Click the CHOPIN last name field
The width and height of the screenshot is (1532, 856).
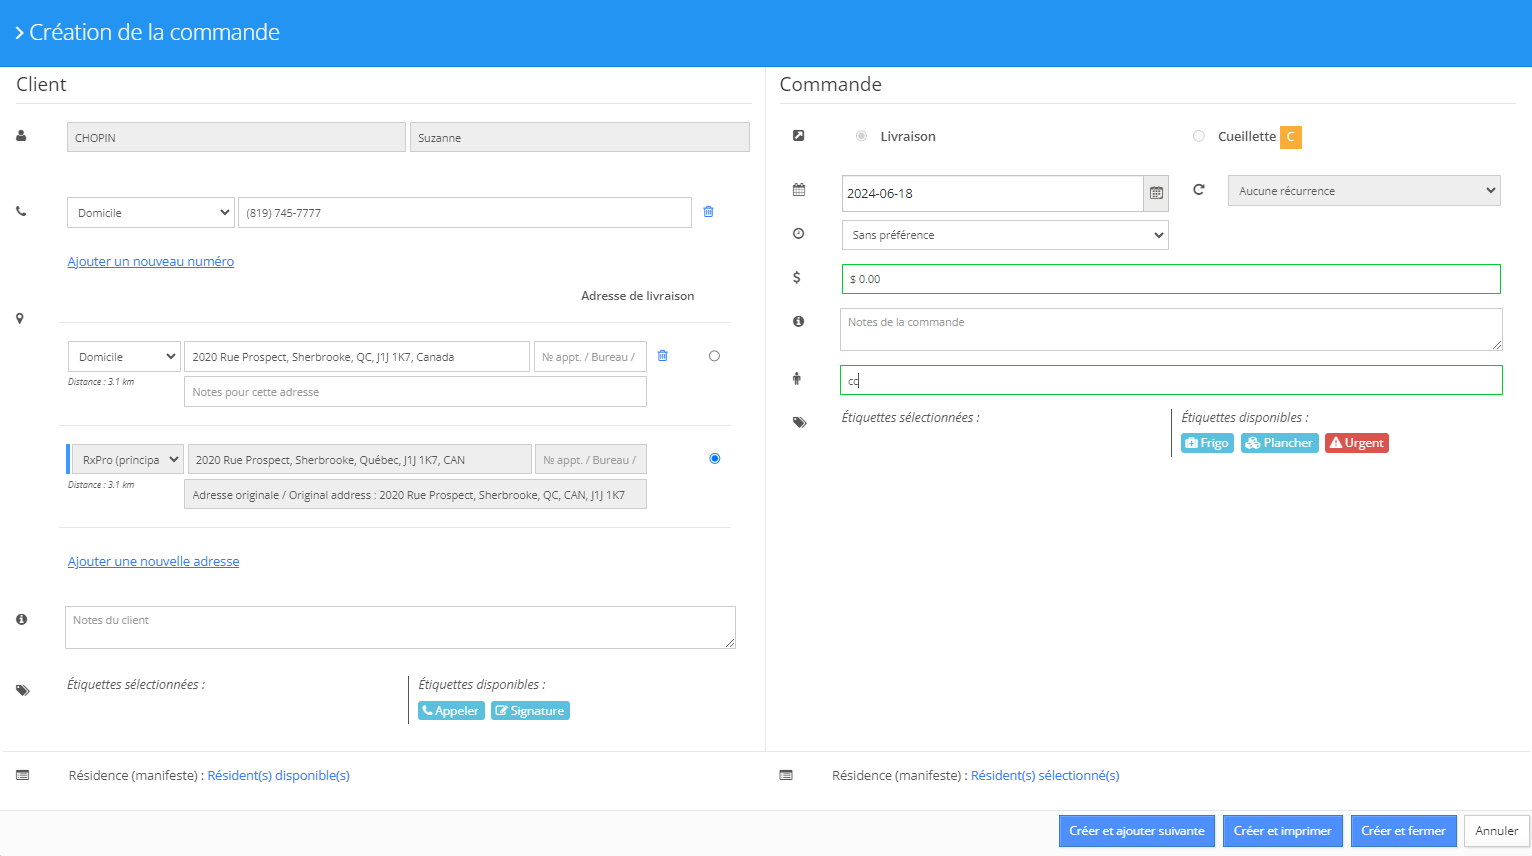[x=236, y=137]
